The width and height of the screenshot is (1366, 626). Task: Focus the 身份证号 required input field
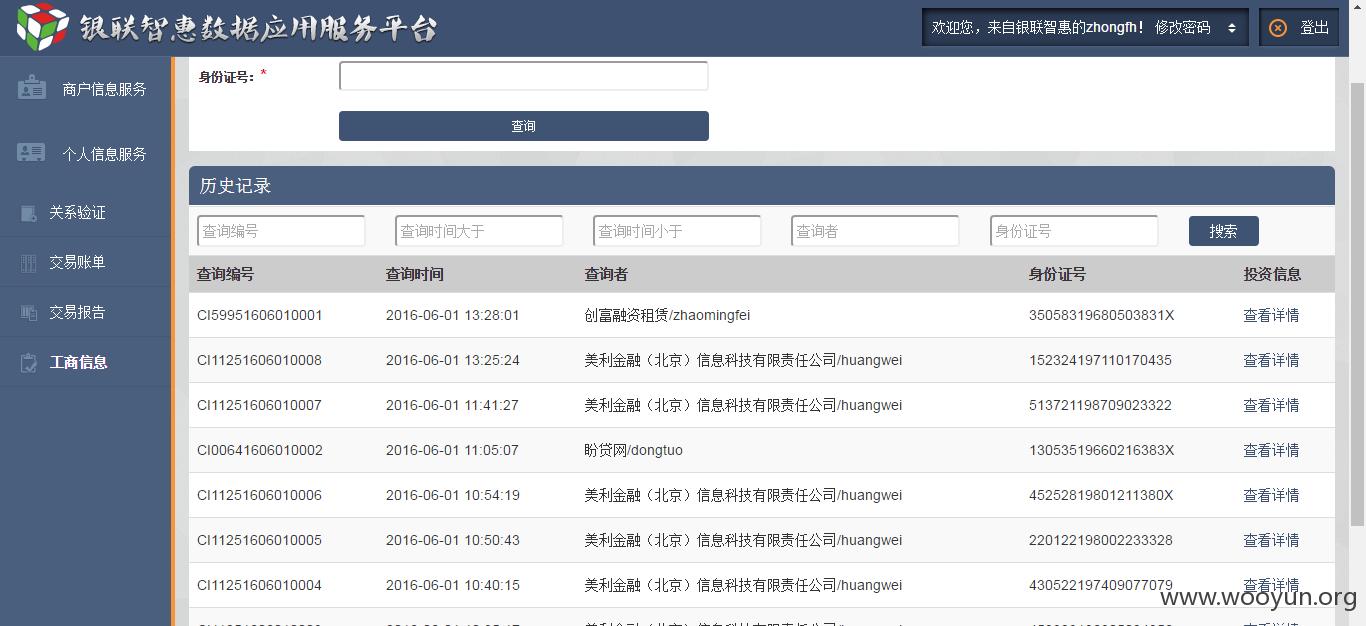(524, 76)
